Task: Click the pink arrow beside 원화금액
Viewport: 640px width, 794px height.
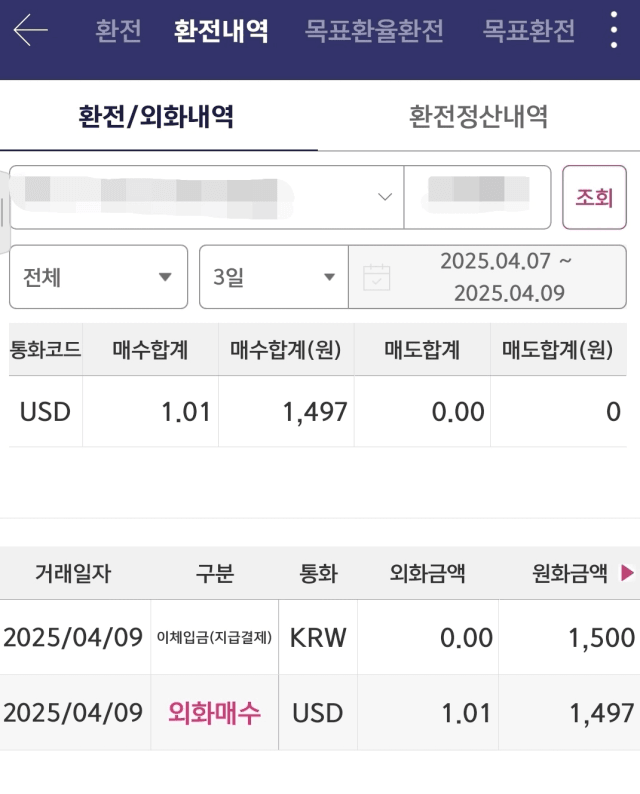Action: point(627,573)
